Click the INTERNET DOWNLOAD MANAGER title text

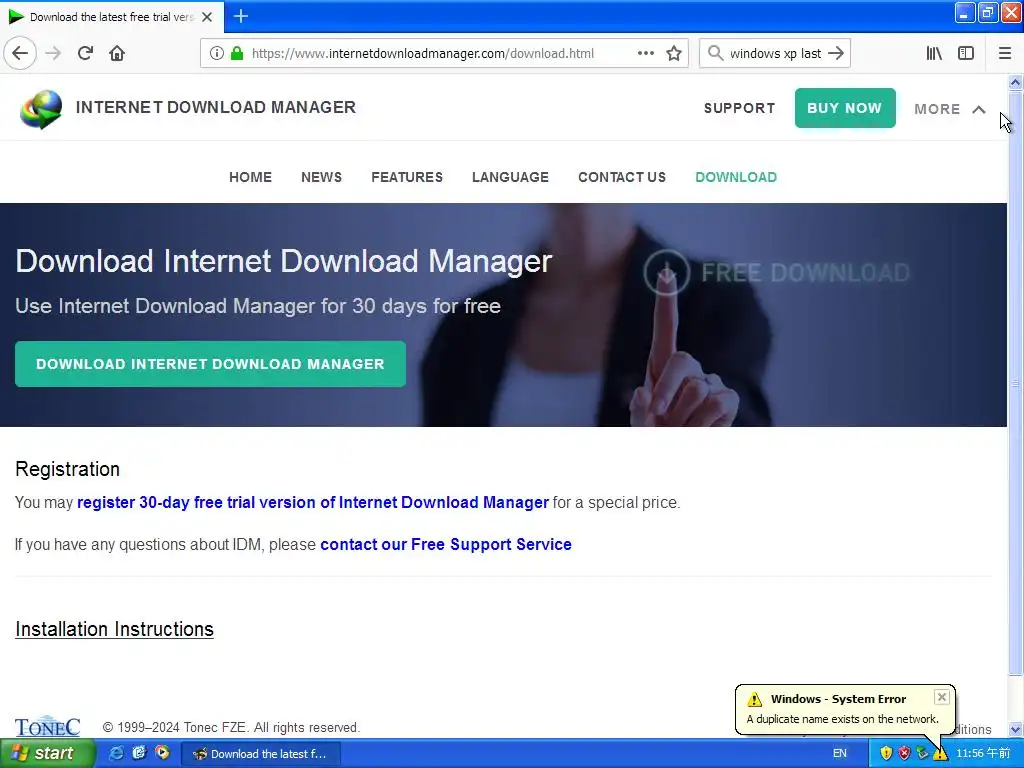click(216, 107)
